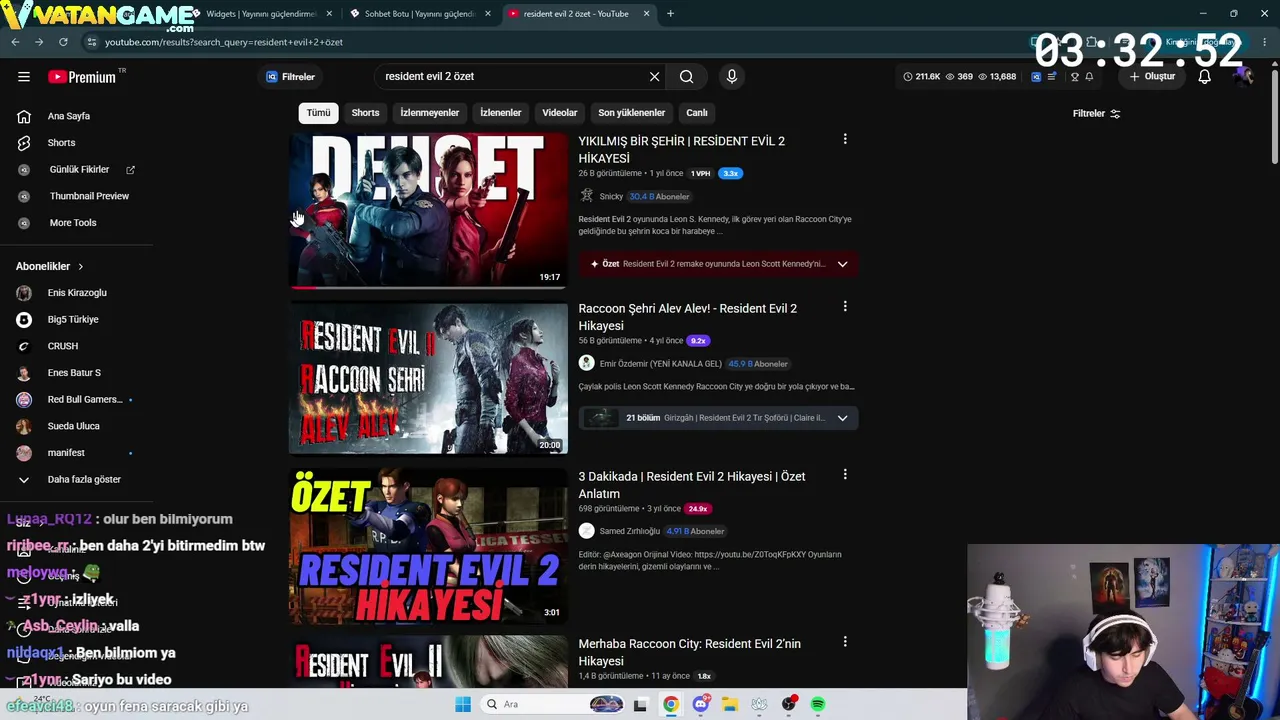Clear the search query with the X
Viewport: 1280px width, 720px height.
pos(655,77)
